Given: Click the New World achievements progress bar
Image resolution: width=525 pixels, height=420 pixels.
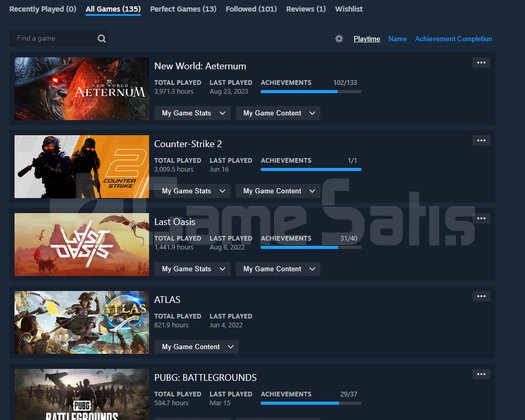Looking at the screenshot, I should coord(311,91).
